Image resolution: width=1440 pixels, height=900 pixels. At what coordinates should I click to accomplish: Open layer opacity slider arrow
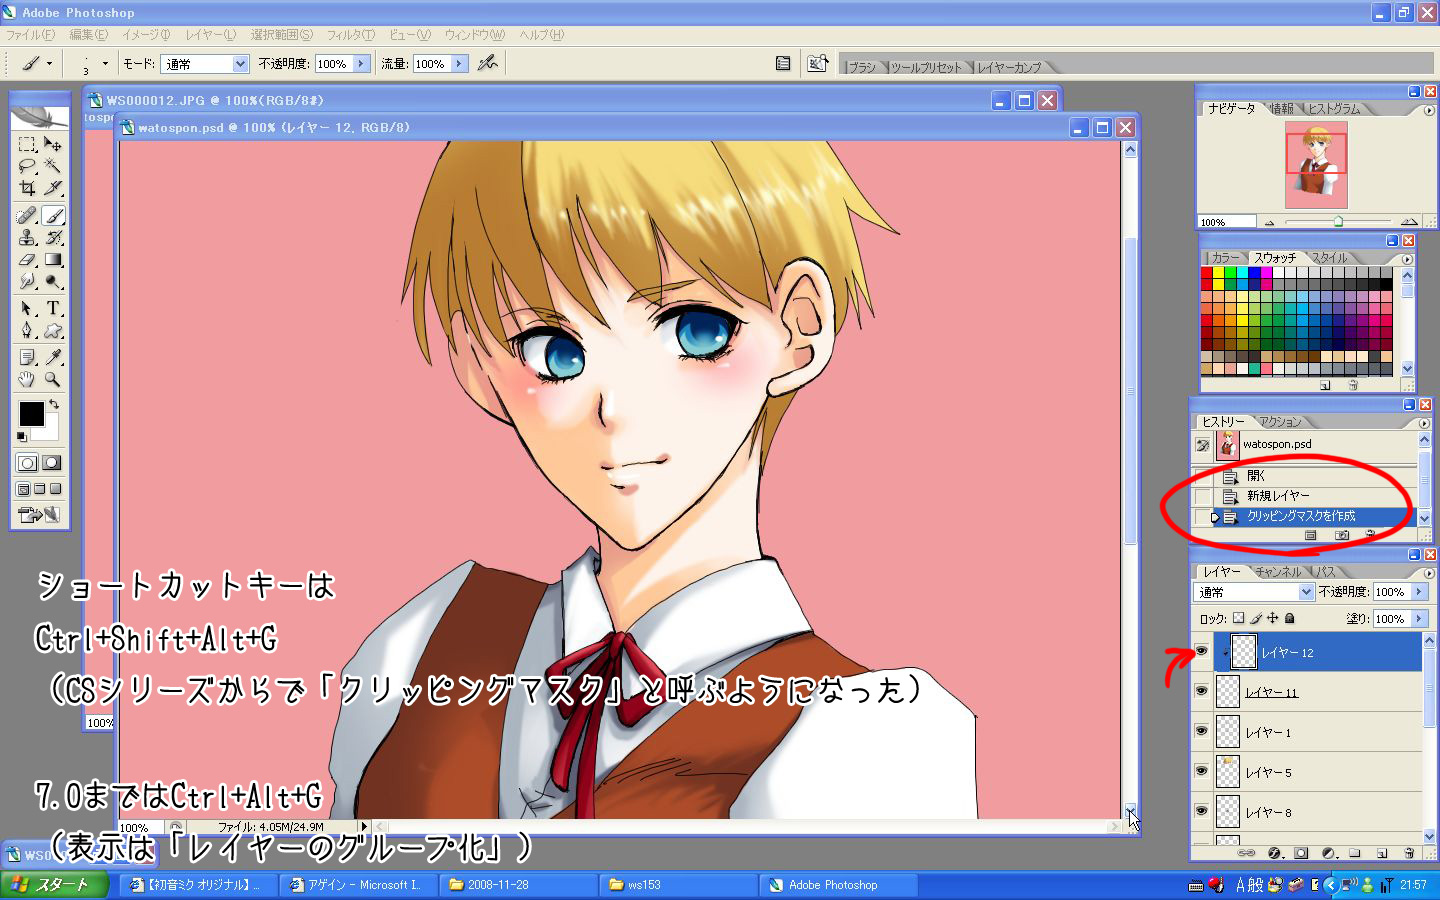[1418, 592]
